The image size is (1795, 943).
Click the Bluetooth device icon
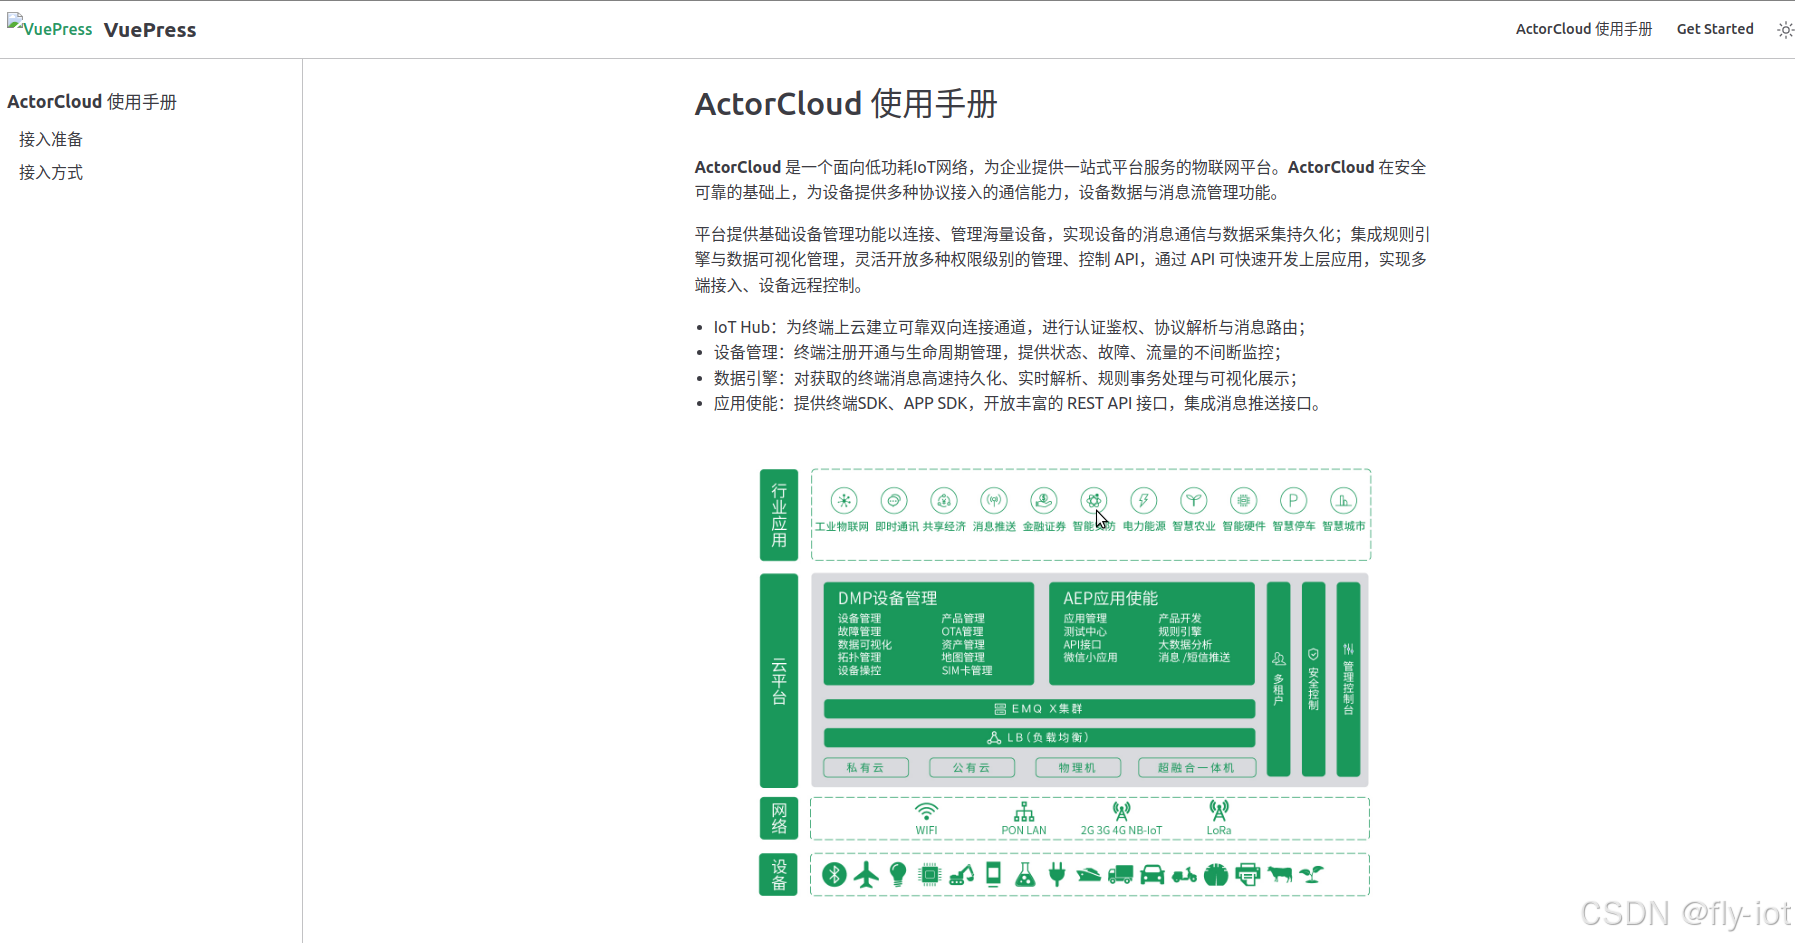pyautogui.click(x=835, y=875)
